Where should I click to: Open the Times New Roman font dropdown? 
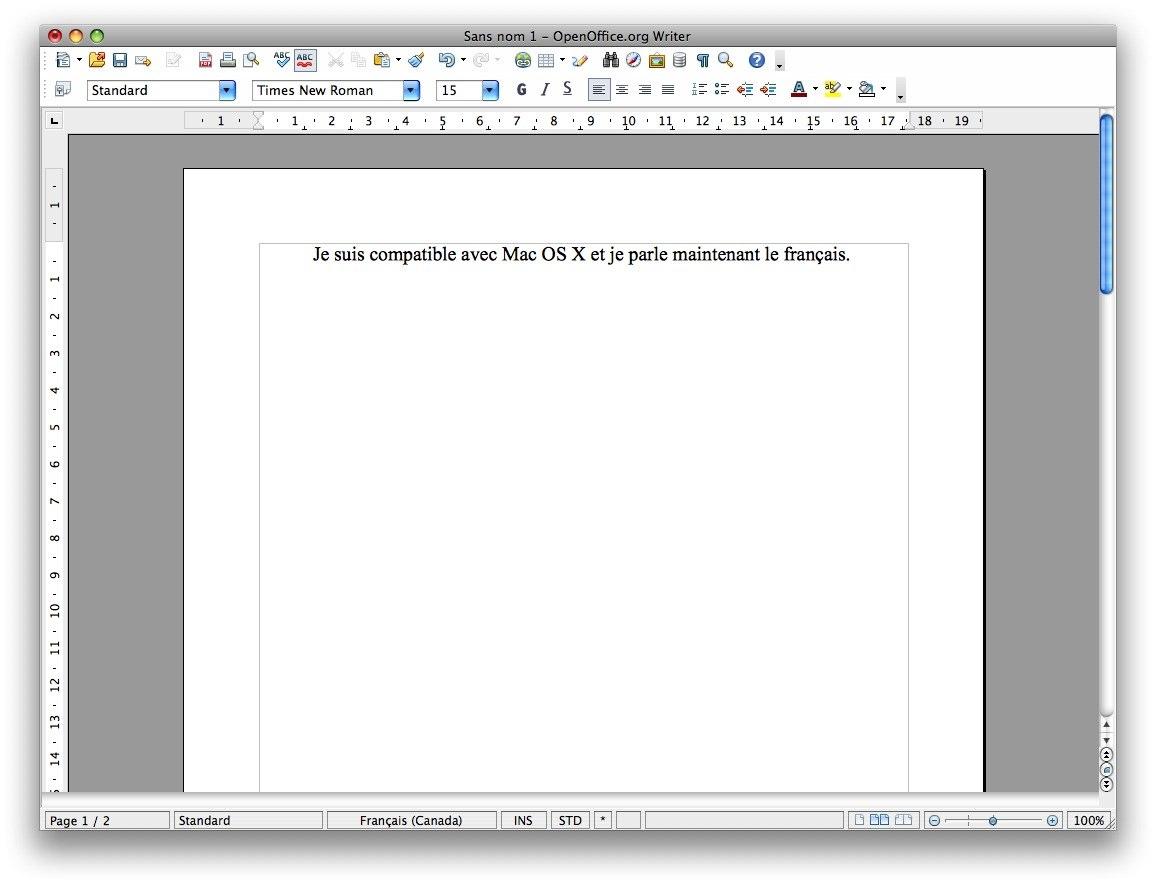pos(411,91)
